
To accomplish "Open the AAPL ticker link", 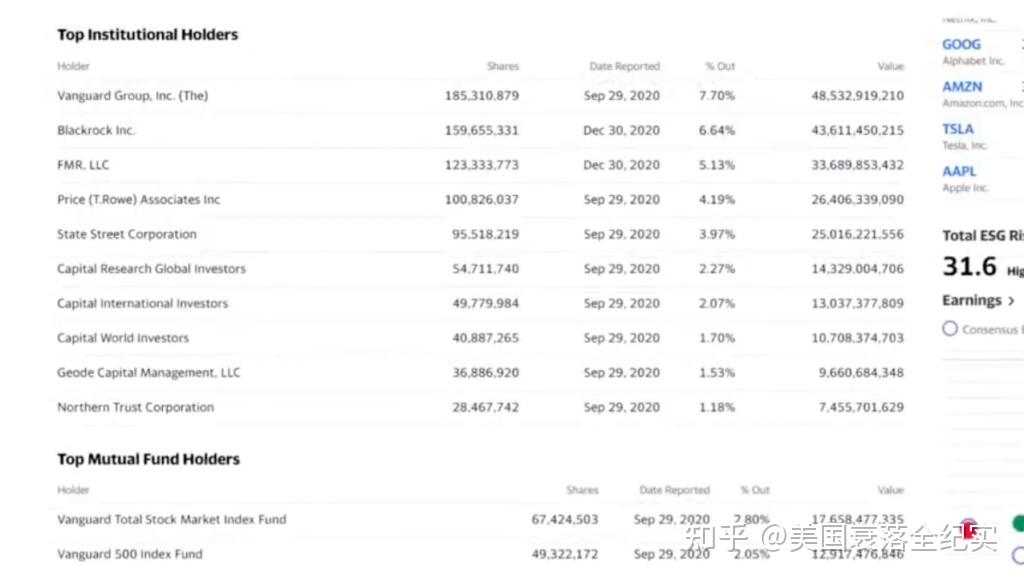I will (x=959, y=172).
